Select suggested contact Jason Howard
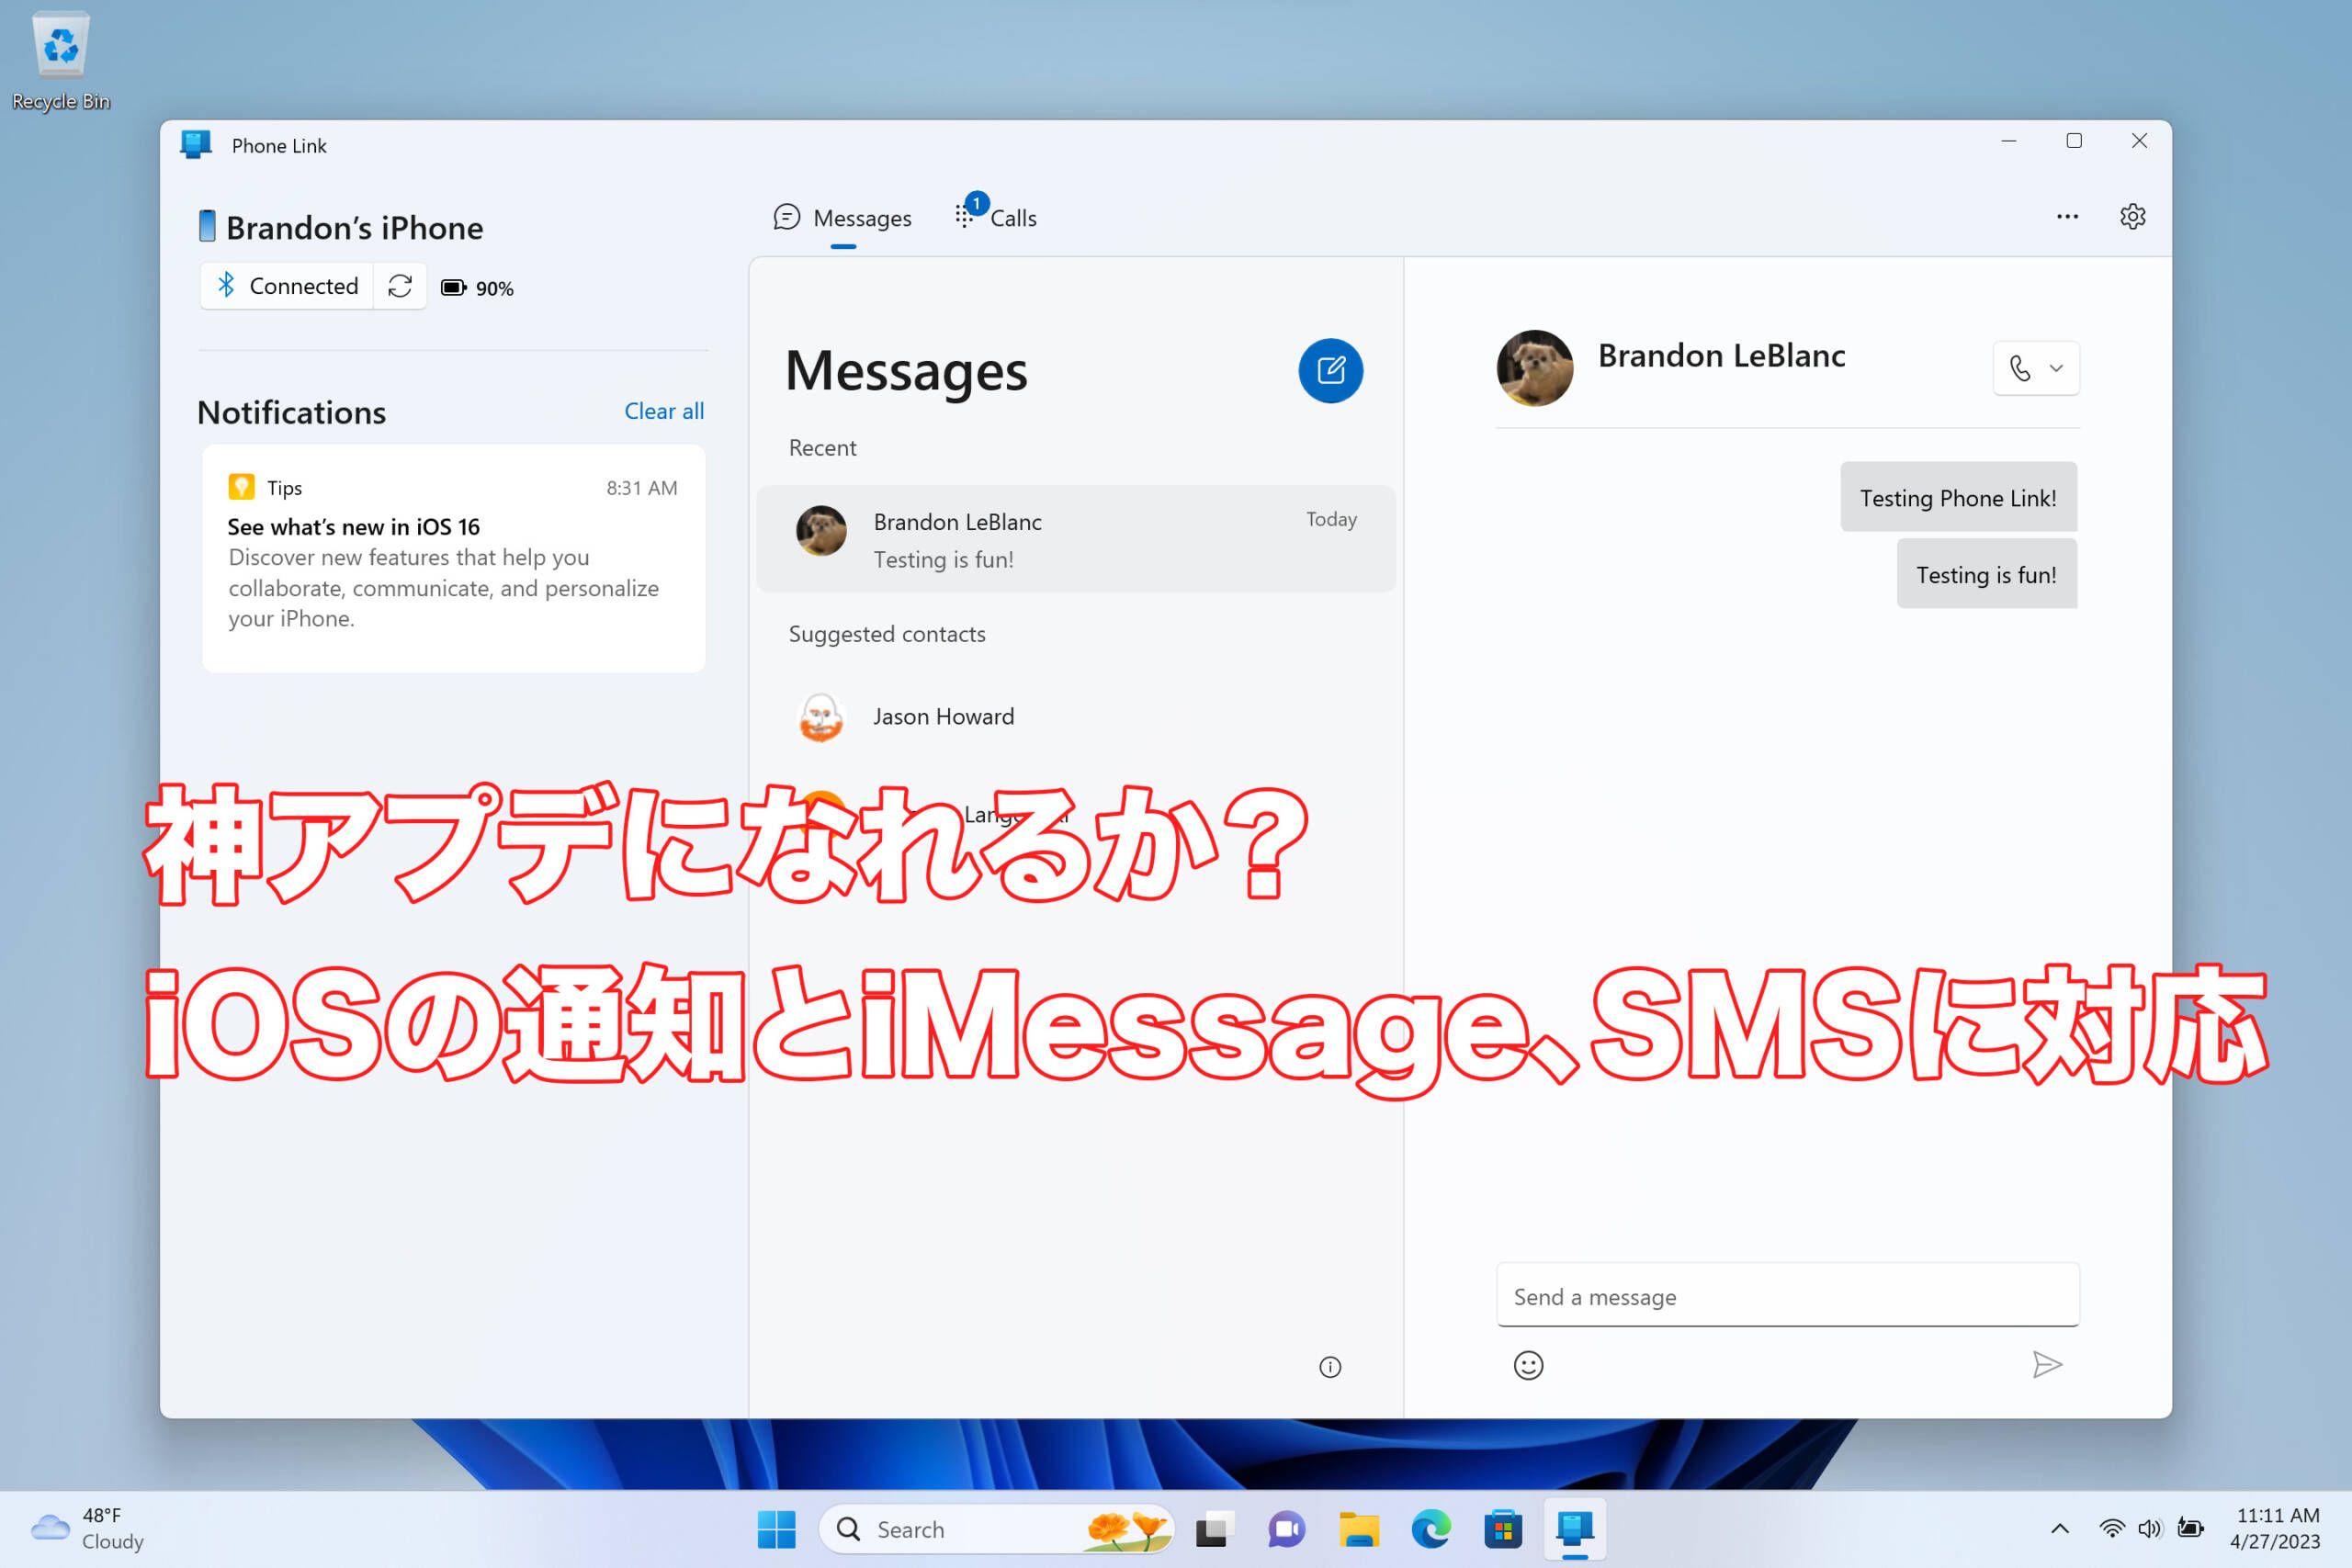This screenshot has height=1568, width=2352. (x=1076, y=717)
